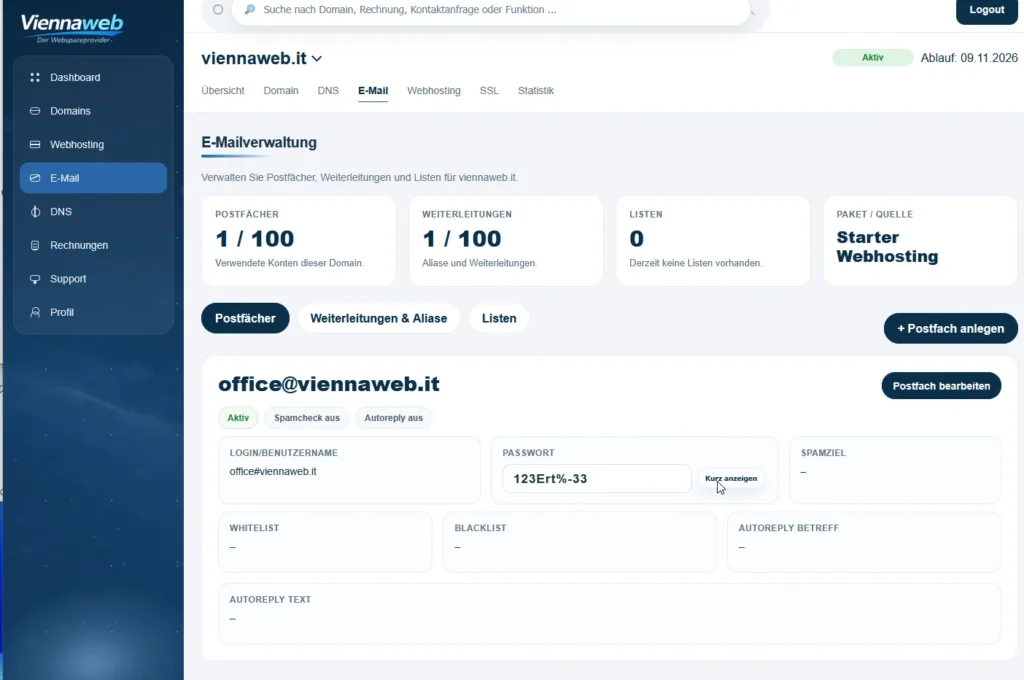Click the Support chat icon in sidebar
Viewport: 1024px width, 680px height.
point(35,279)
